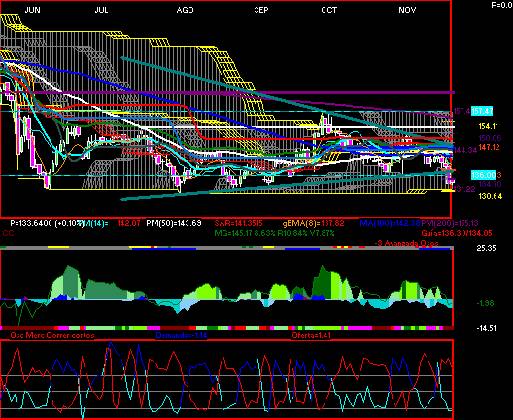Select the yellow 130.64 price label
The width and height of the screenshot is (513, 420).
tap(490, 196)
